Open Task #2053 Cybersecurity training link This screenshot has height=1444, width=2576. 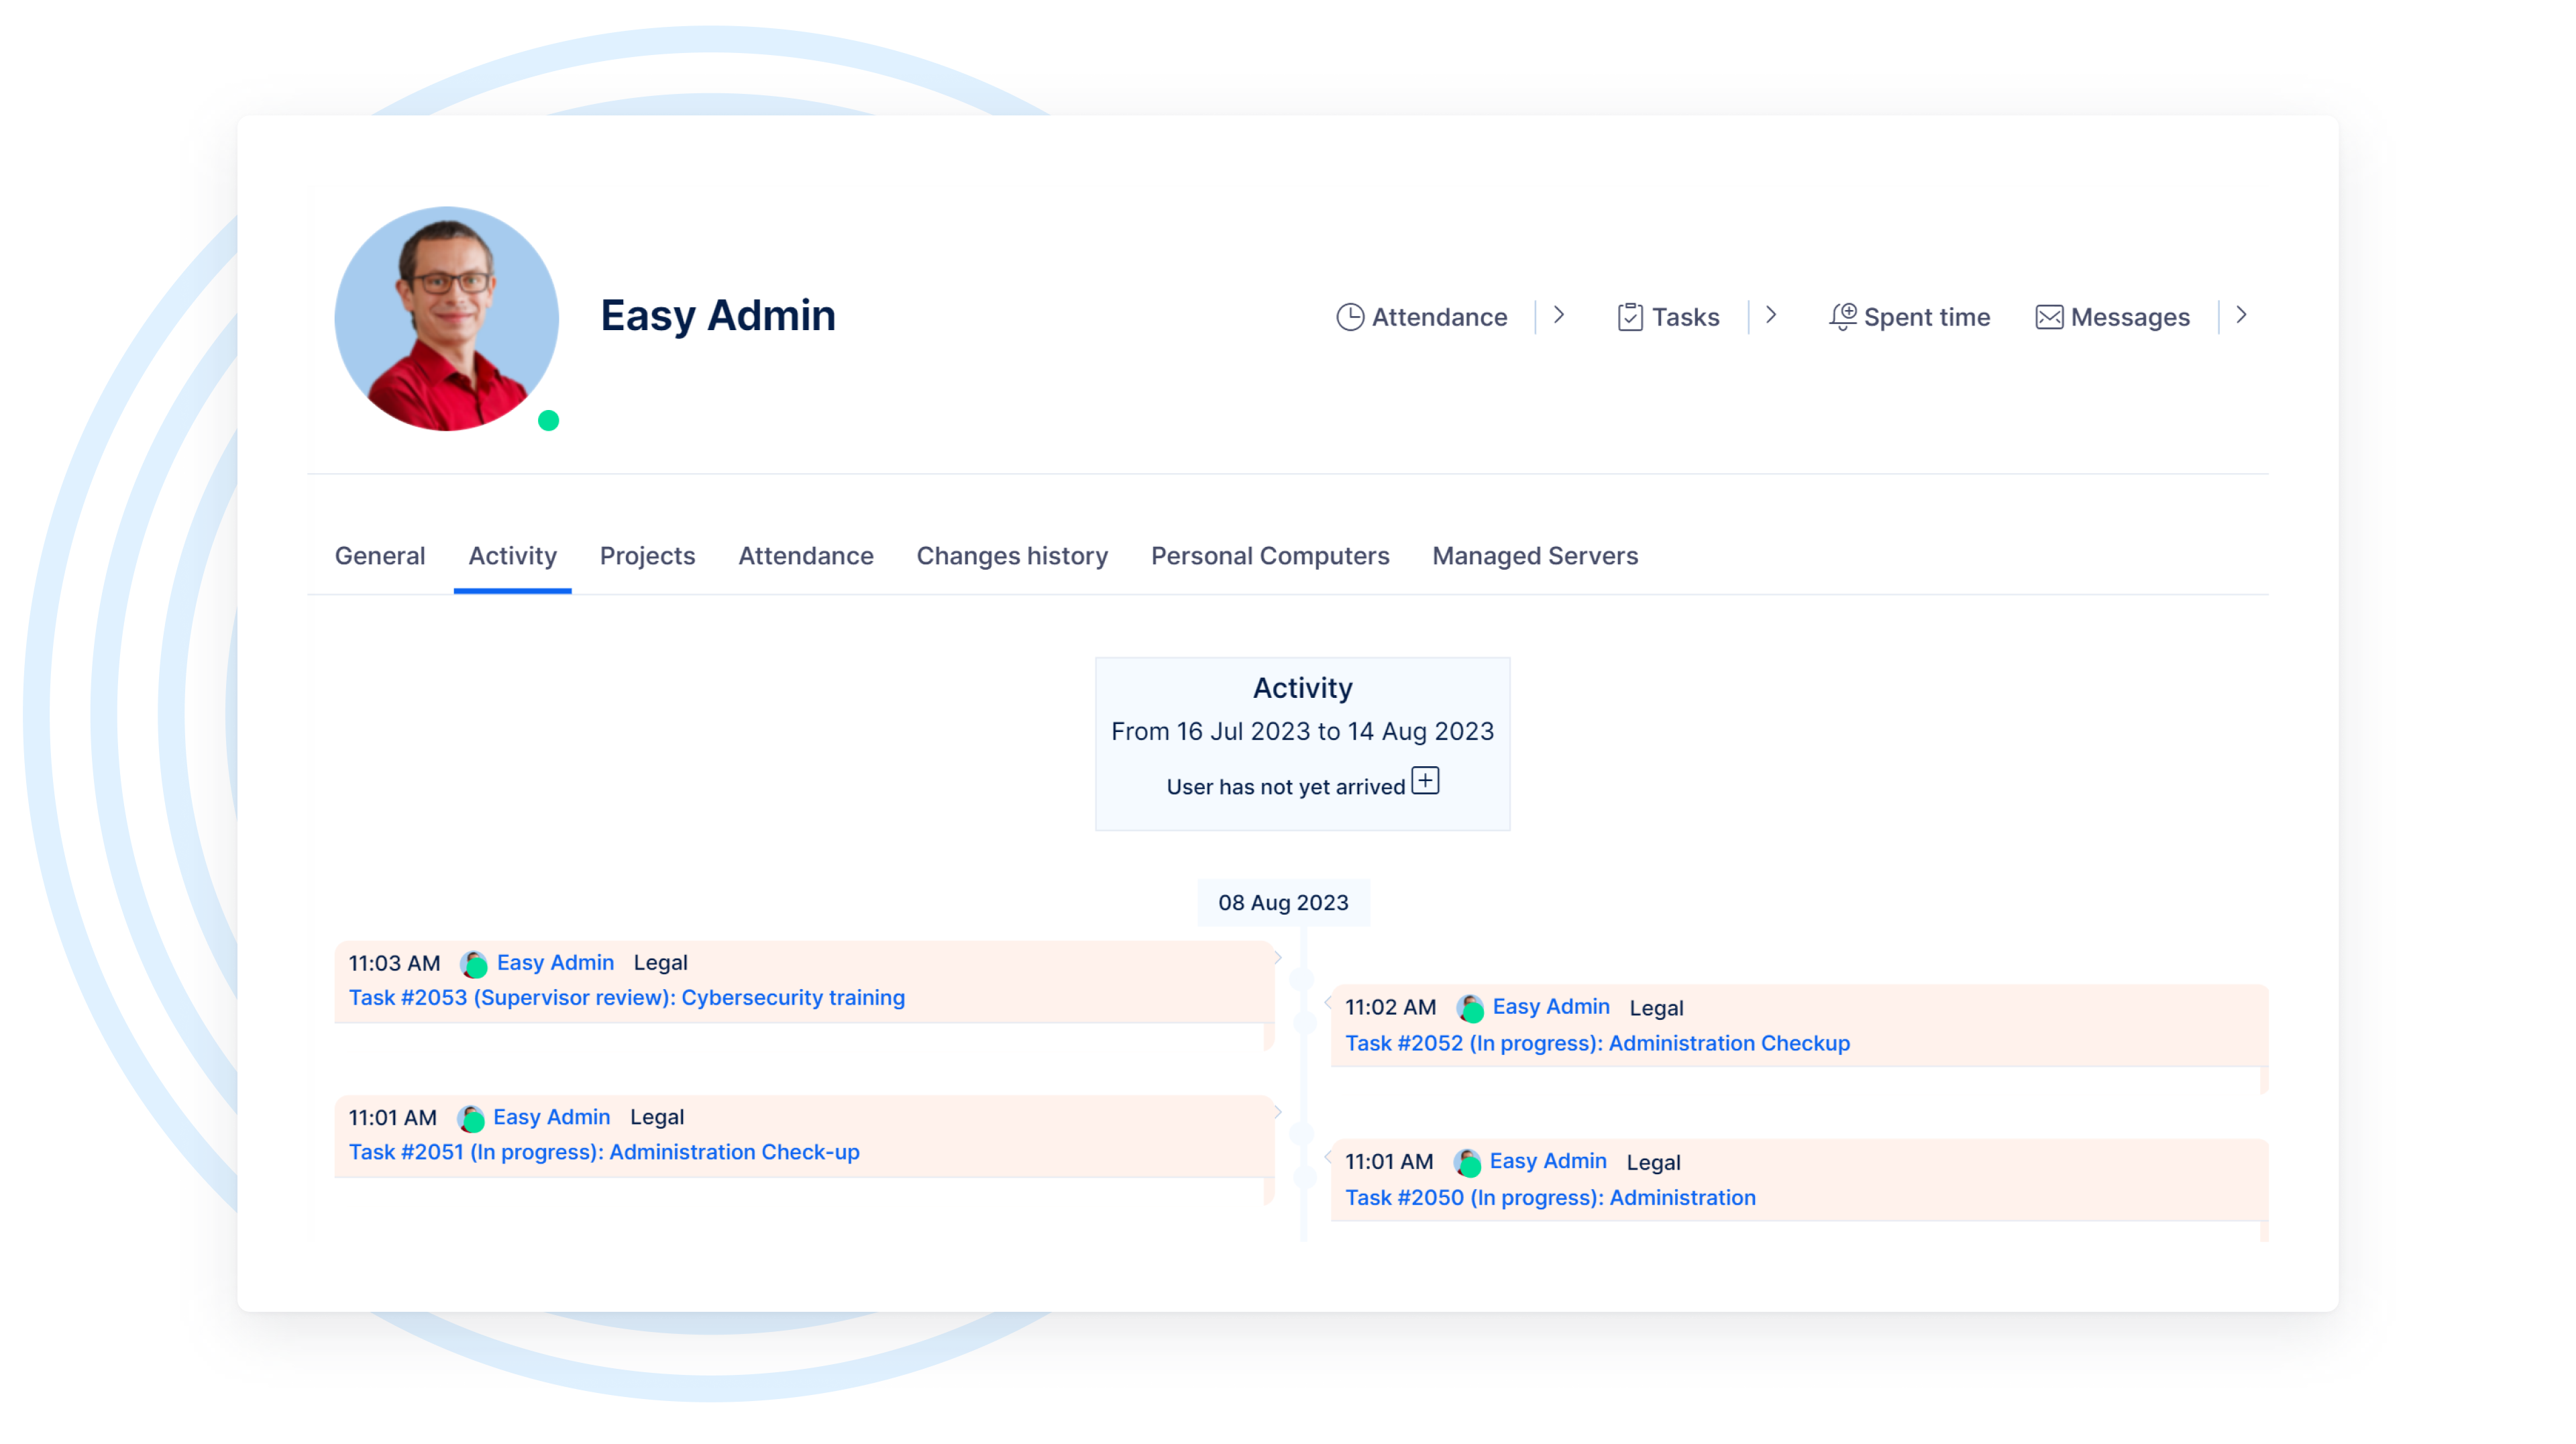point(627,998)
